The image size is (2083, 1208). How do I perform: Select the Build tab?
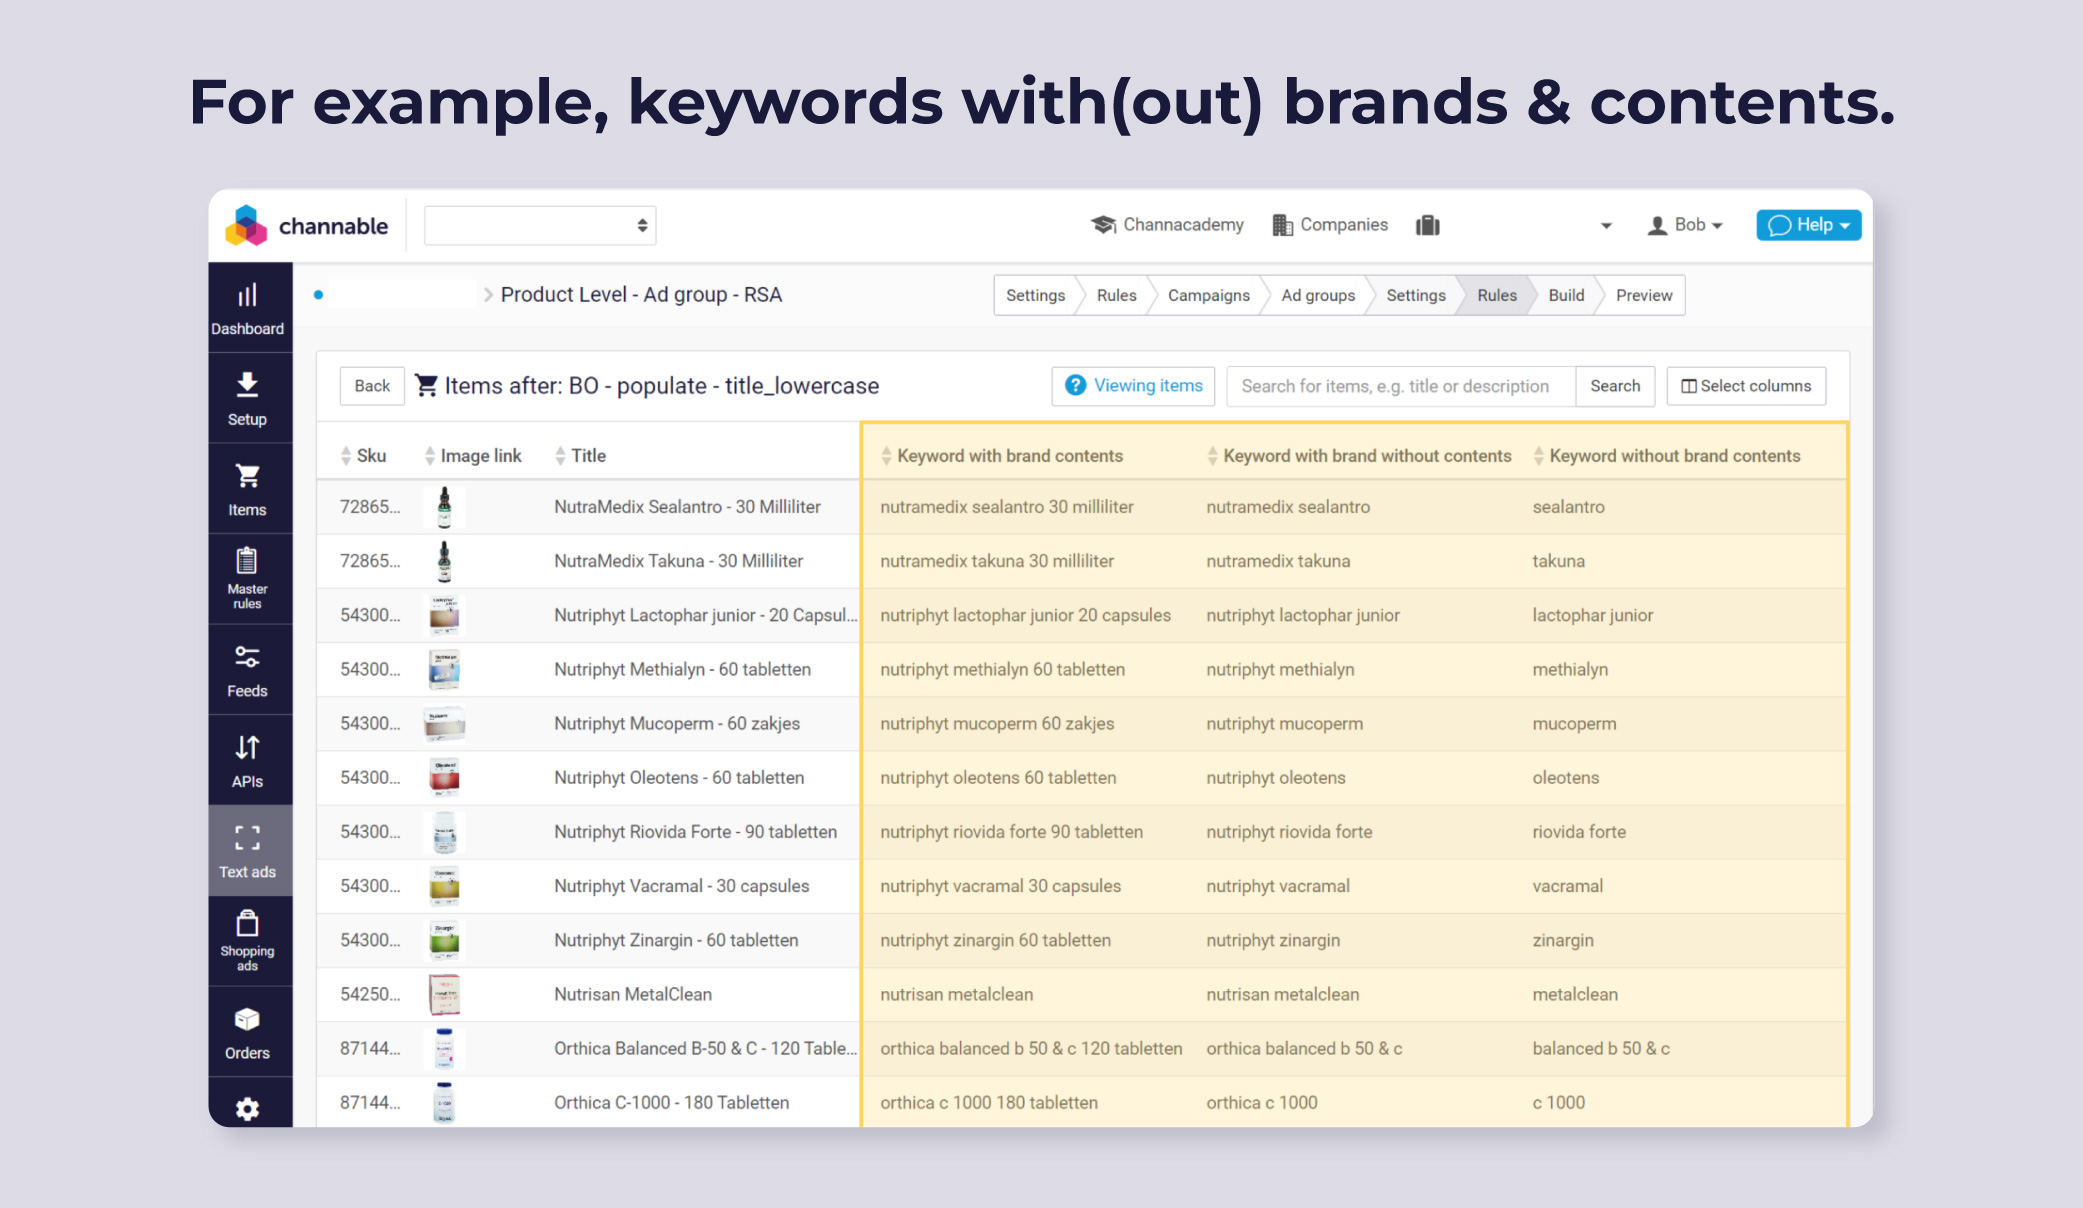pyautogui.click(x=1565, y=295)
